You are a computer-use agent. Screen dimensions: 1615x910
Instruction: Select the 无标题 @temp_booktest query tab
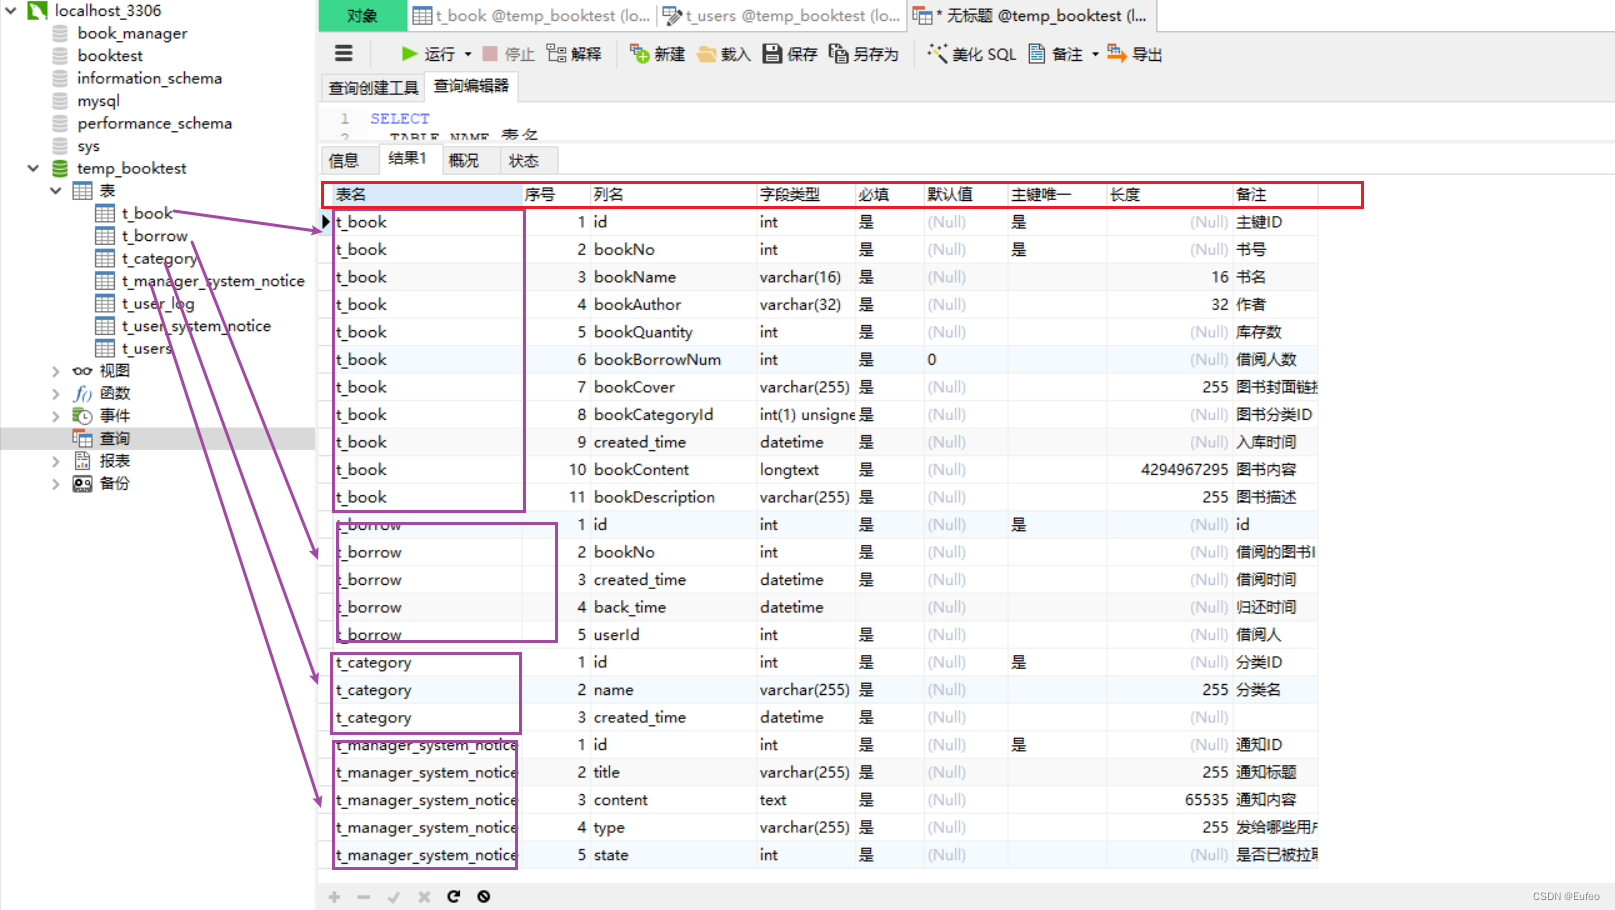point(1030,16)
